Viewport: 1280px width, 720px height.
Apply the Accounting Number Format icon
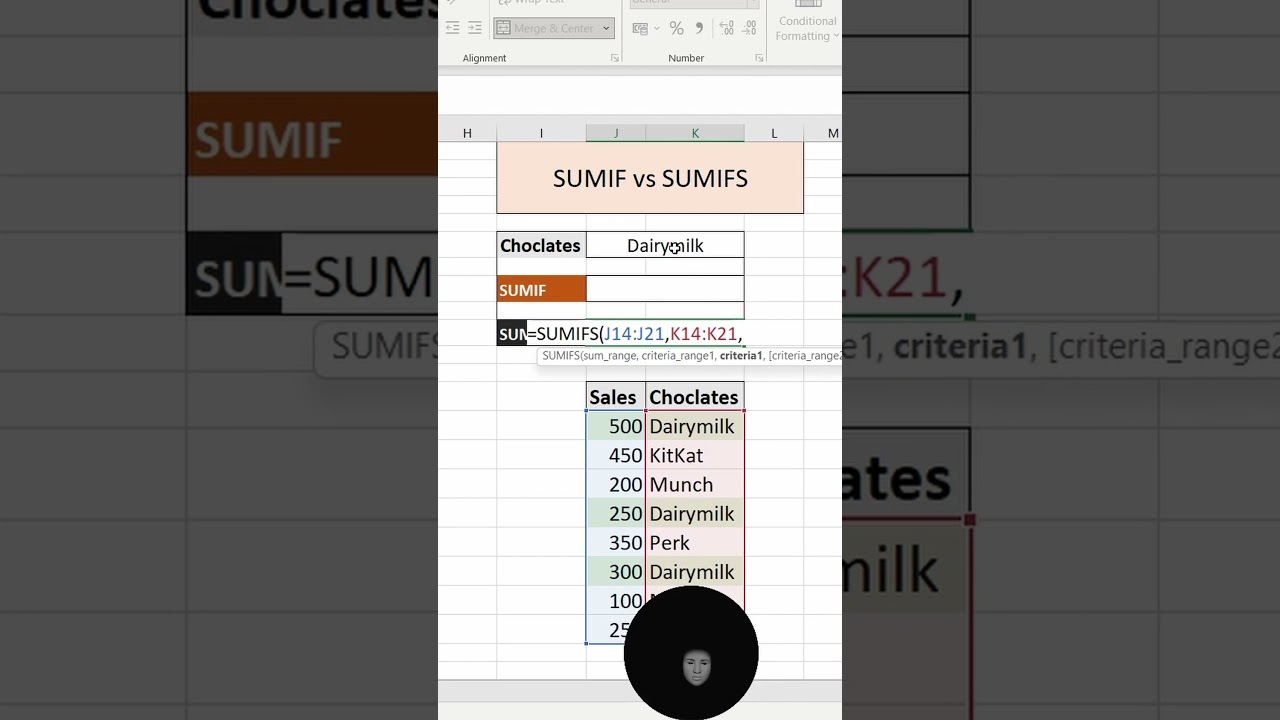click(640, 28)
